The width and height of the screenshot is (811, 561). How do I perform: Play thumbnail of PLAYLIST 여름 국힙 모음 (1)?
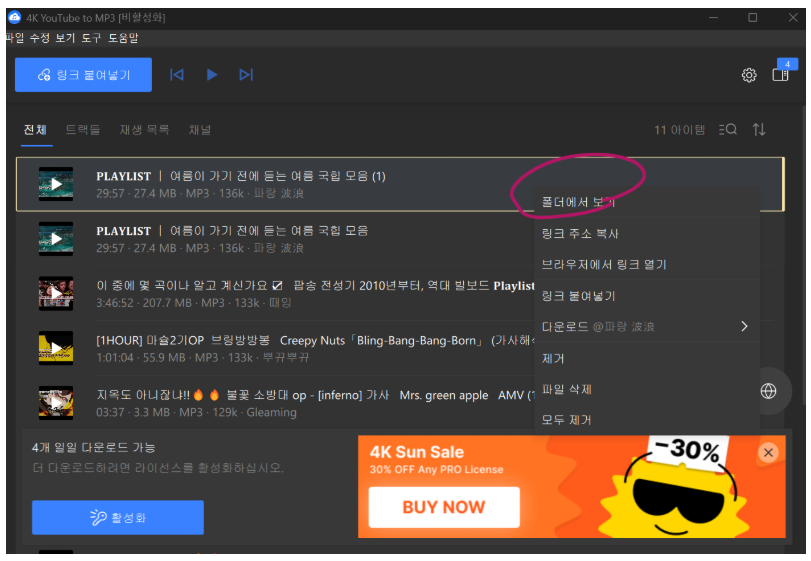point(56,184)
